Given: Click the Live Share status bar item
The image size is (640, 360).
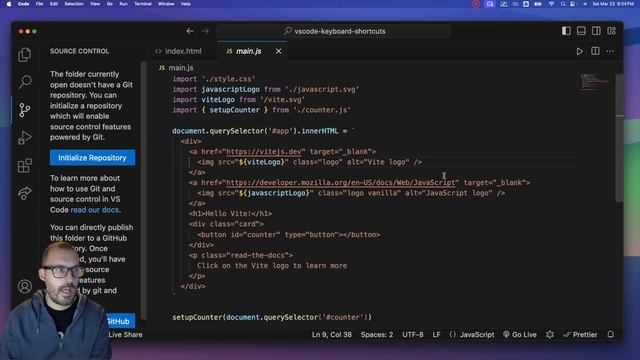Looking at the screenshot, I should [125, 335].
